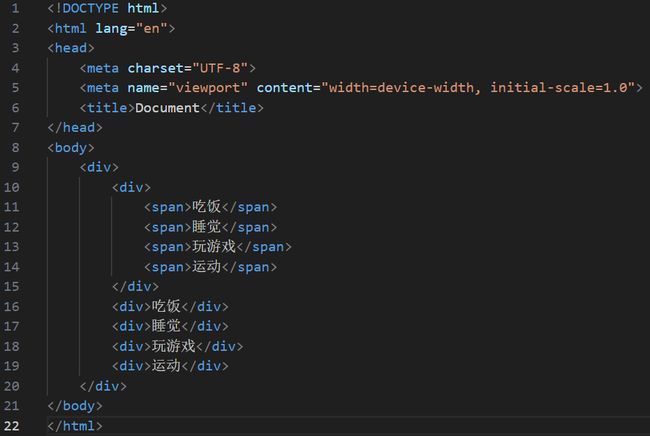Click closing div tag on line 20
Viewport: 650px width, 436px height.
pos(103,386)
